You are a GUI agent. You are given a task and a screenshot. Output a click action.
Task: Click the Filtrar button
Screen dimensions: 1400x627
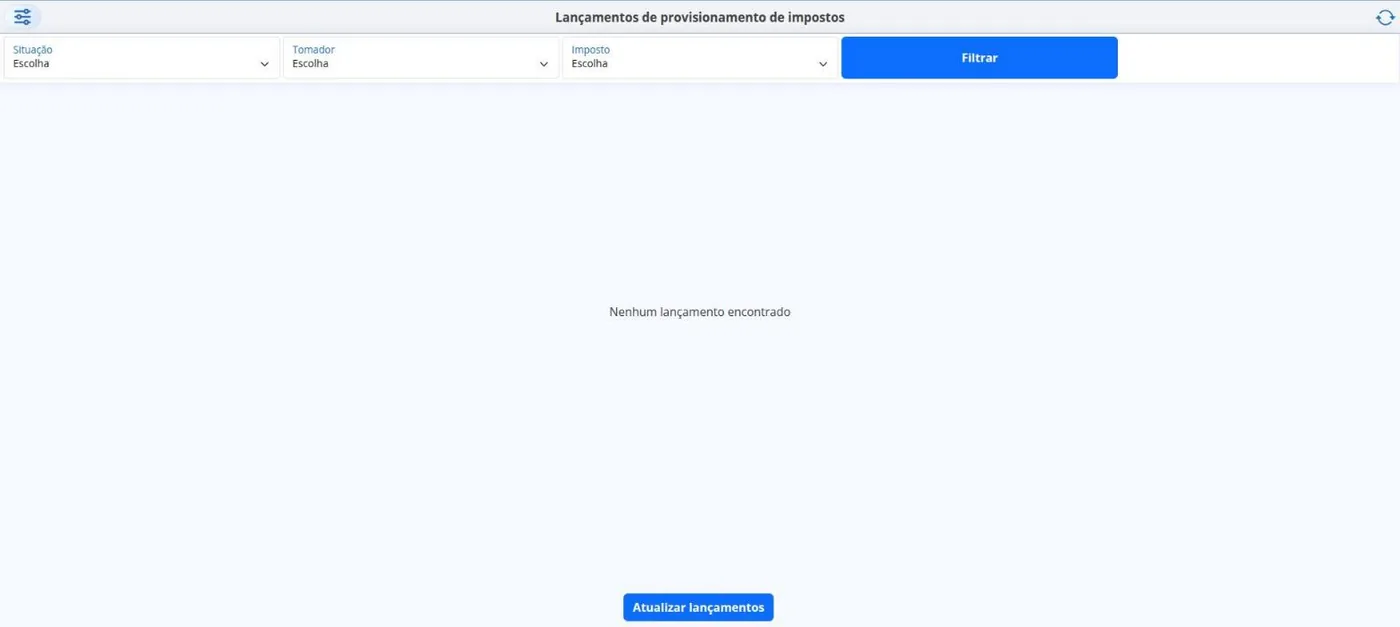[x=979, y=58]
